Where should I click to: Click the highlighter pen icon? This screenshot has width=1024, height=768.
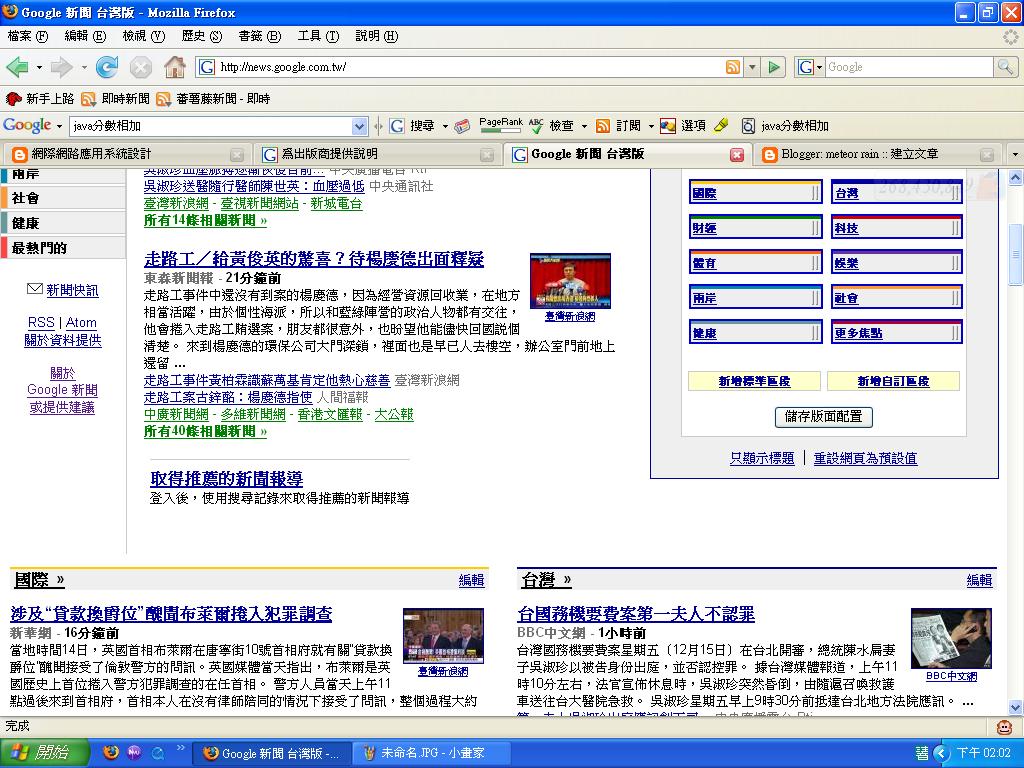(x=722, y=125)
